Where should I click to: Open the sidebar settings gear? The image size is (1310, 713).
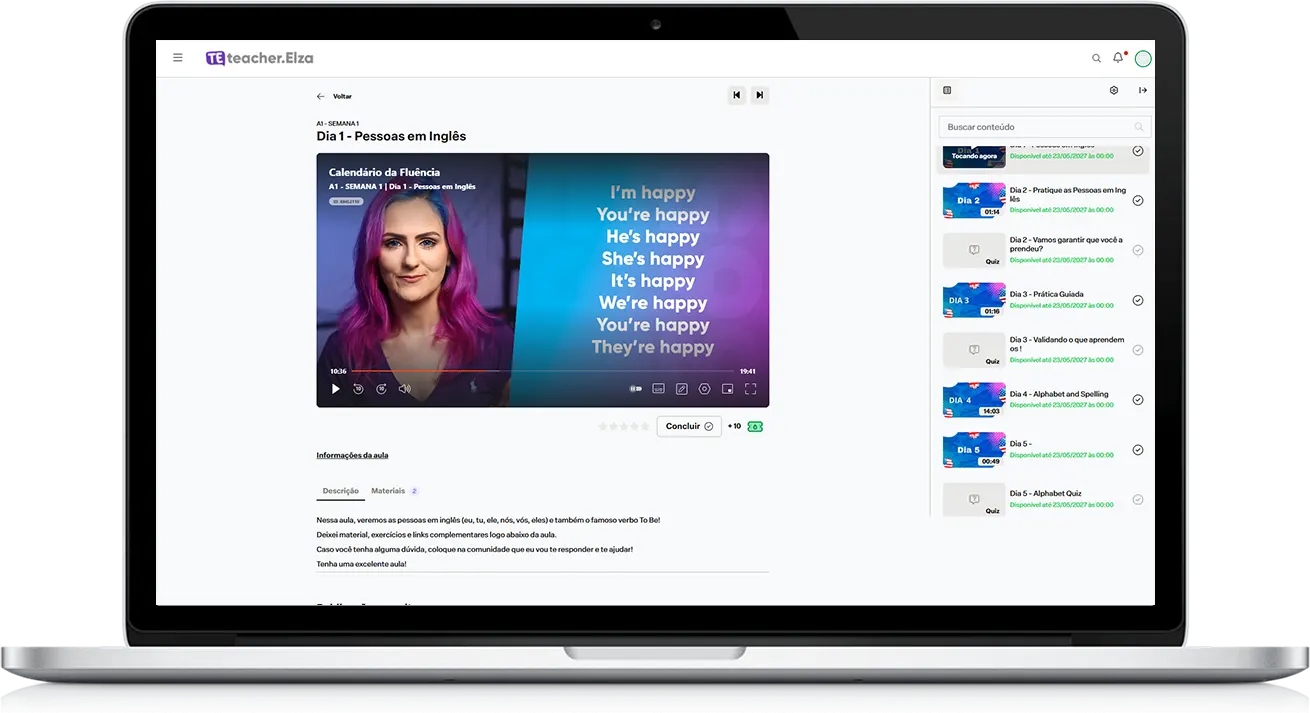tap(1114, 90)
